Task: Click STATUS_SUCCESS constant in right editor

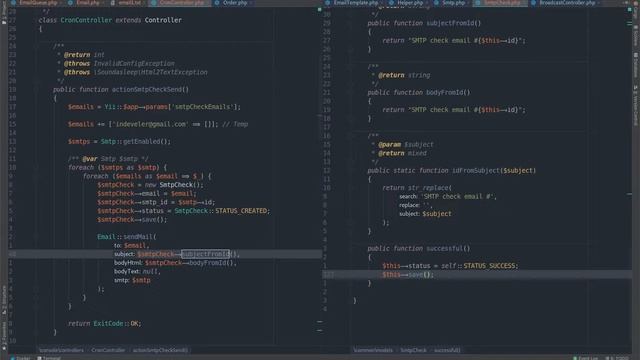Action: 489,266
